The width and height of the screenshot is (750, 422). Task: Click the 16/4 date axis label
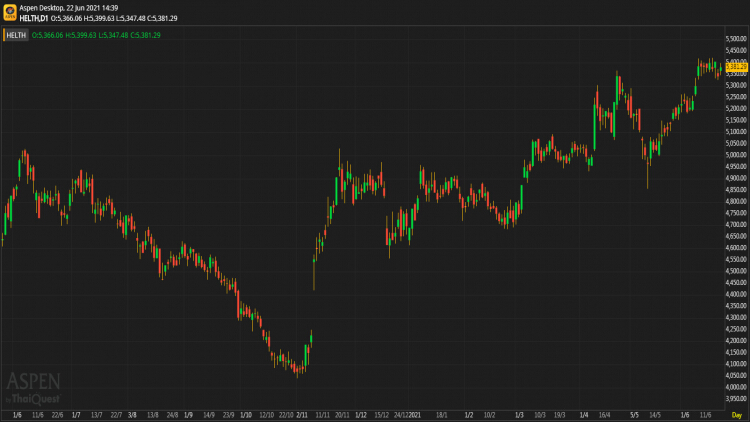pos(604,415)
